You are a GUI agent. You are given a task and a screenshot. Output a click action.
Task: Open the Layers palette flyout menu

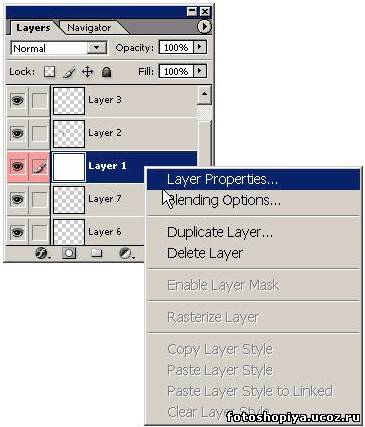point(204,27)
